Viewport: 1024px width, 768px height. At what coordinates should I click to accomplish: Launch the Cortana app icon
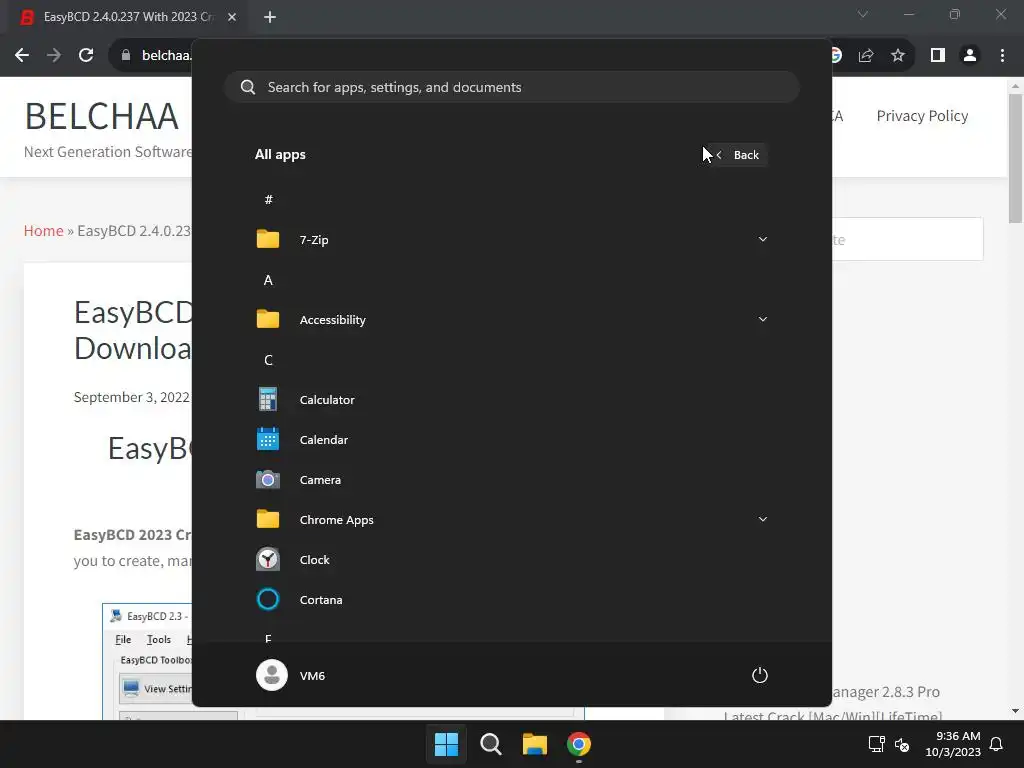pos(268,600)
